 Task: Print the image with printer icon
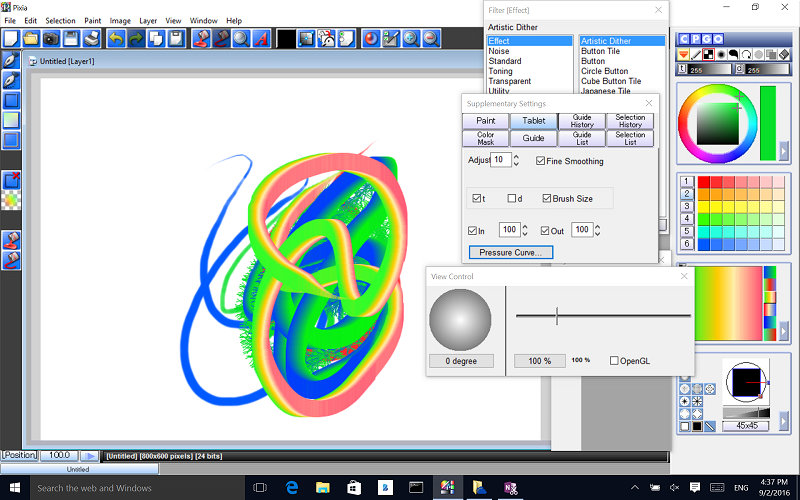click(91, 39)
